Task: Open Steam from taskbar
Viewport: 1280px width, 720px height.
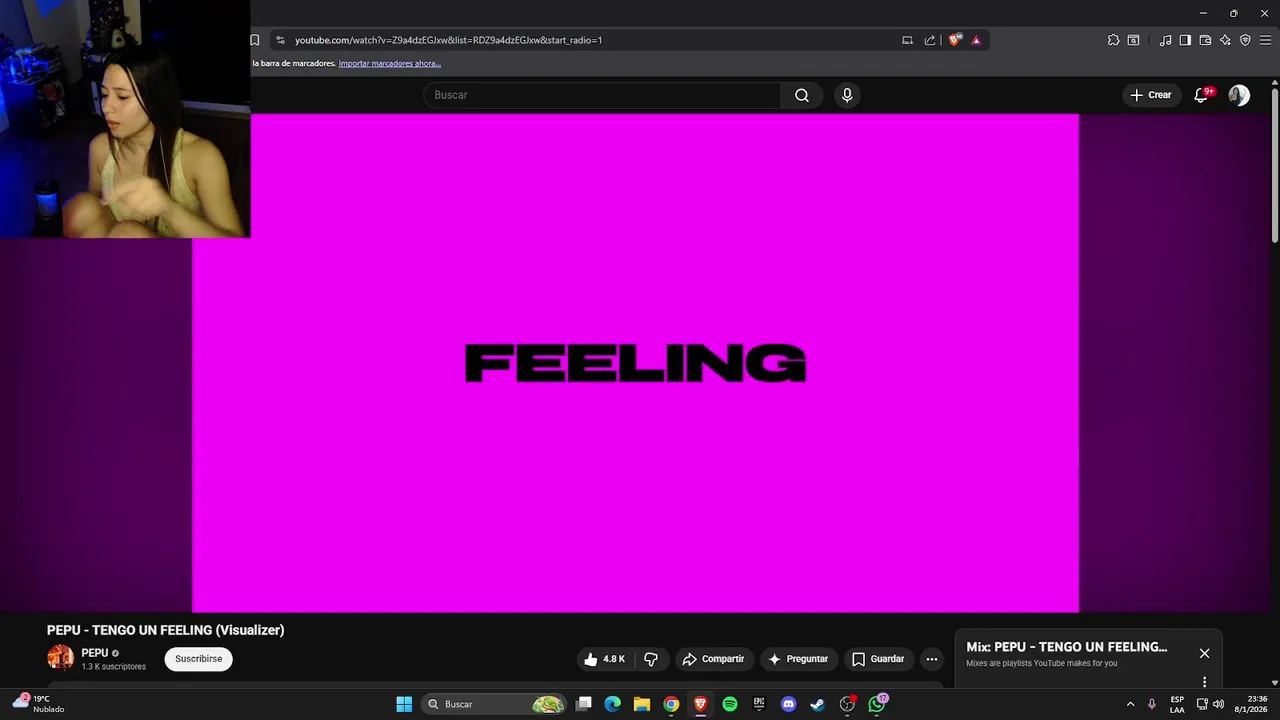Action: 818,704
